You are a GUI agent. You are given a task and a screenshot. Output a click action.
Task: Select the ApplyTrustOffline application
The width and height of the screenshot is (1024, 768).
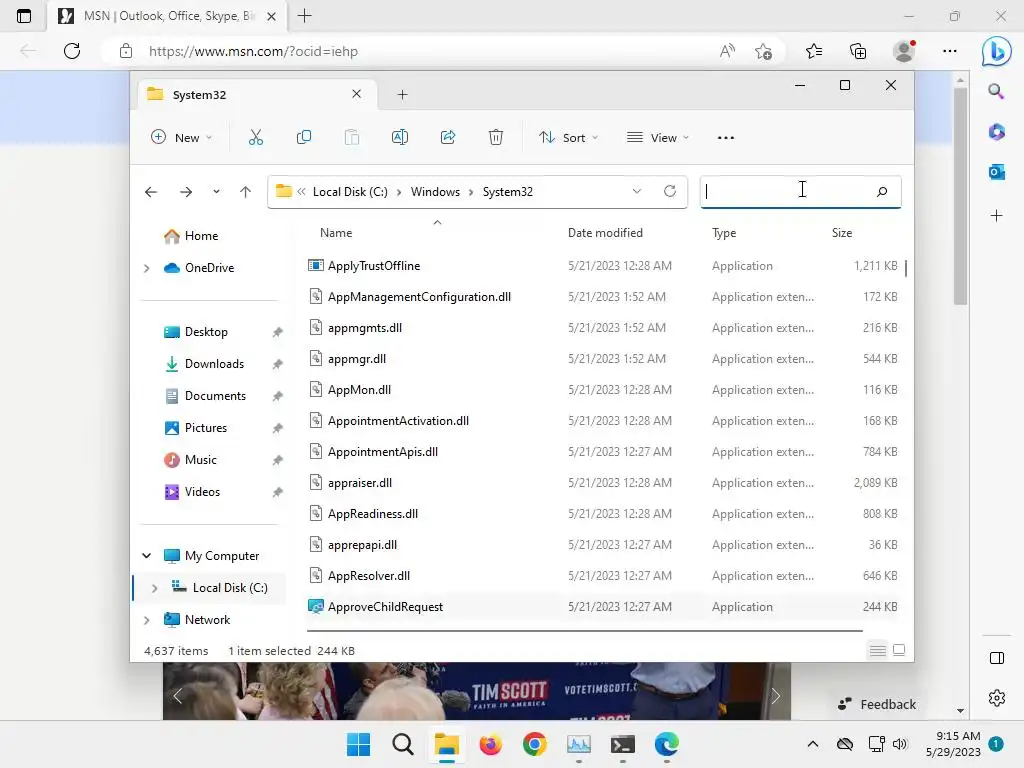coord(374,266)
